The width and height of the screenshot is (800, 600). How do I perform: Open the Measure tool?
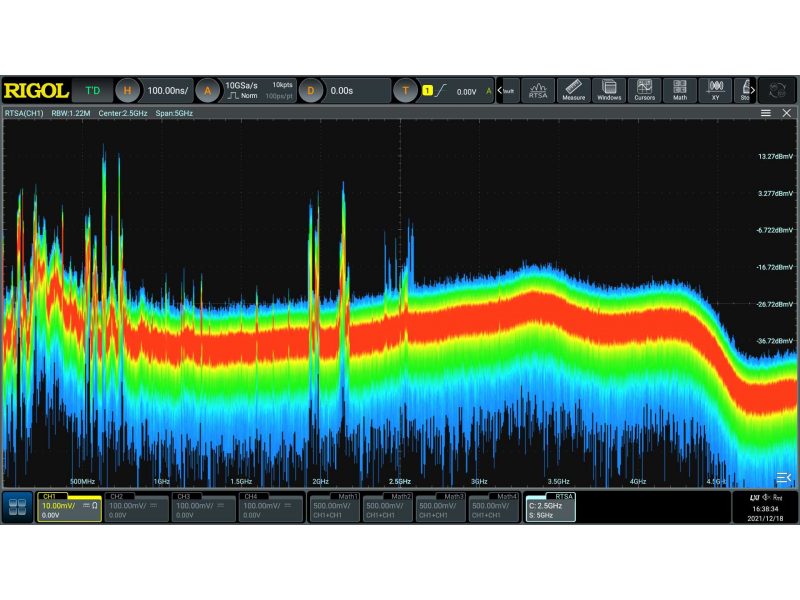coord(574,91)
